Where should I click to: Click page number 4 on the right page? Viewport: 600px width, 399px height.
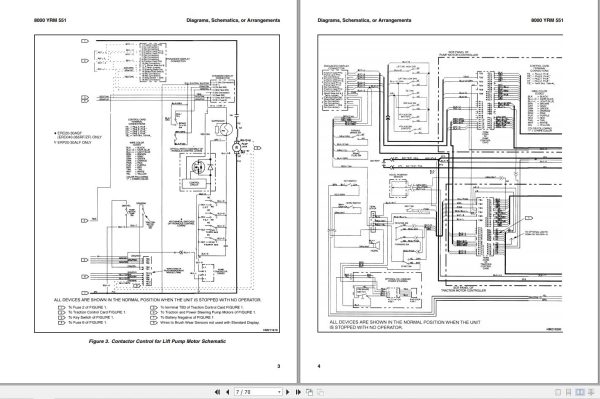pyautogui.click(x=319, y=366)
